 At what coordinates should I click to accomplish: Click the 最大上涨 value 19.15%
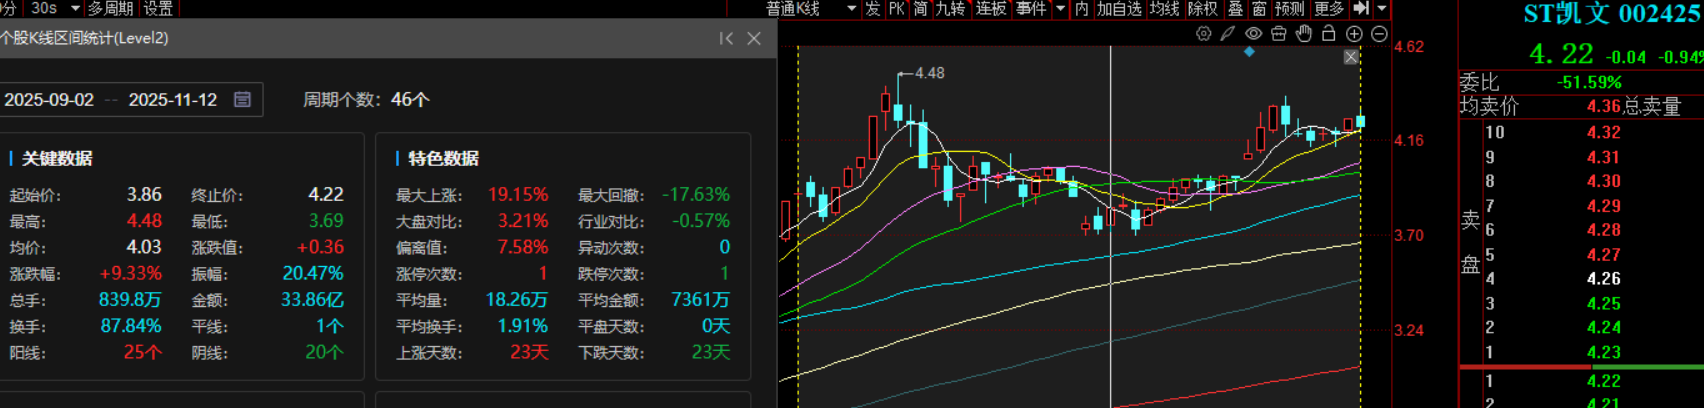518,194
